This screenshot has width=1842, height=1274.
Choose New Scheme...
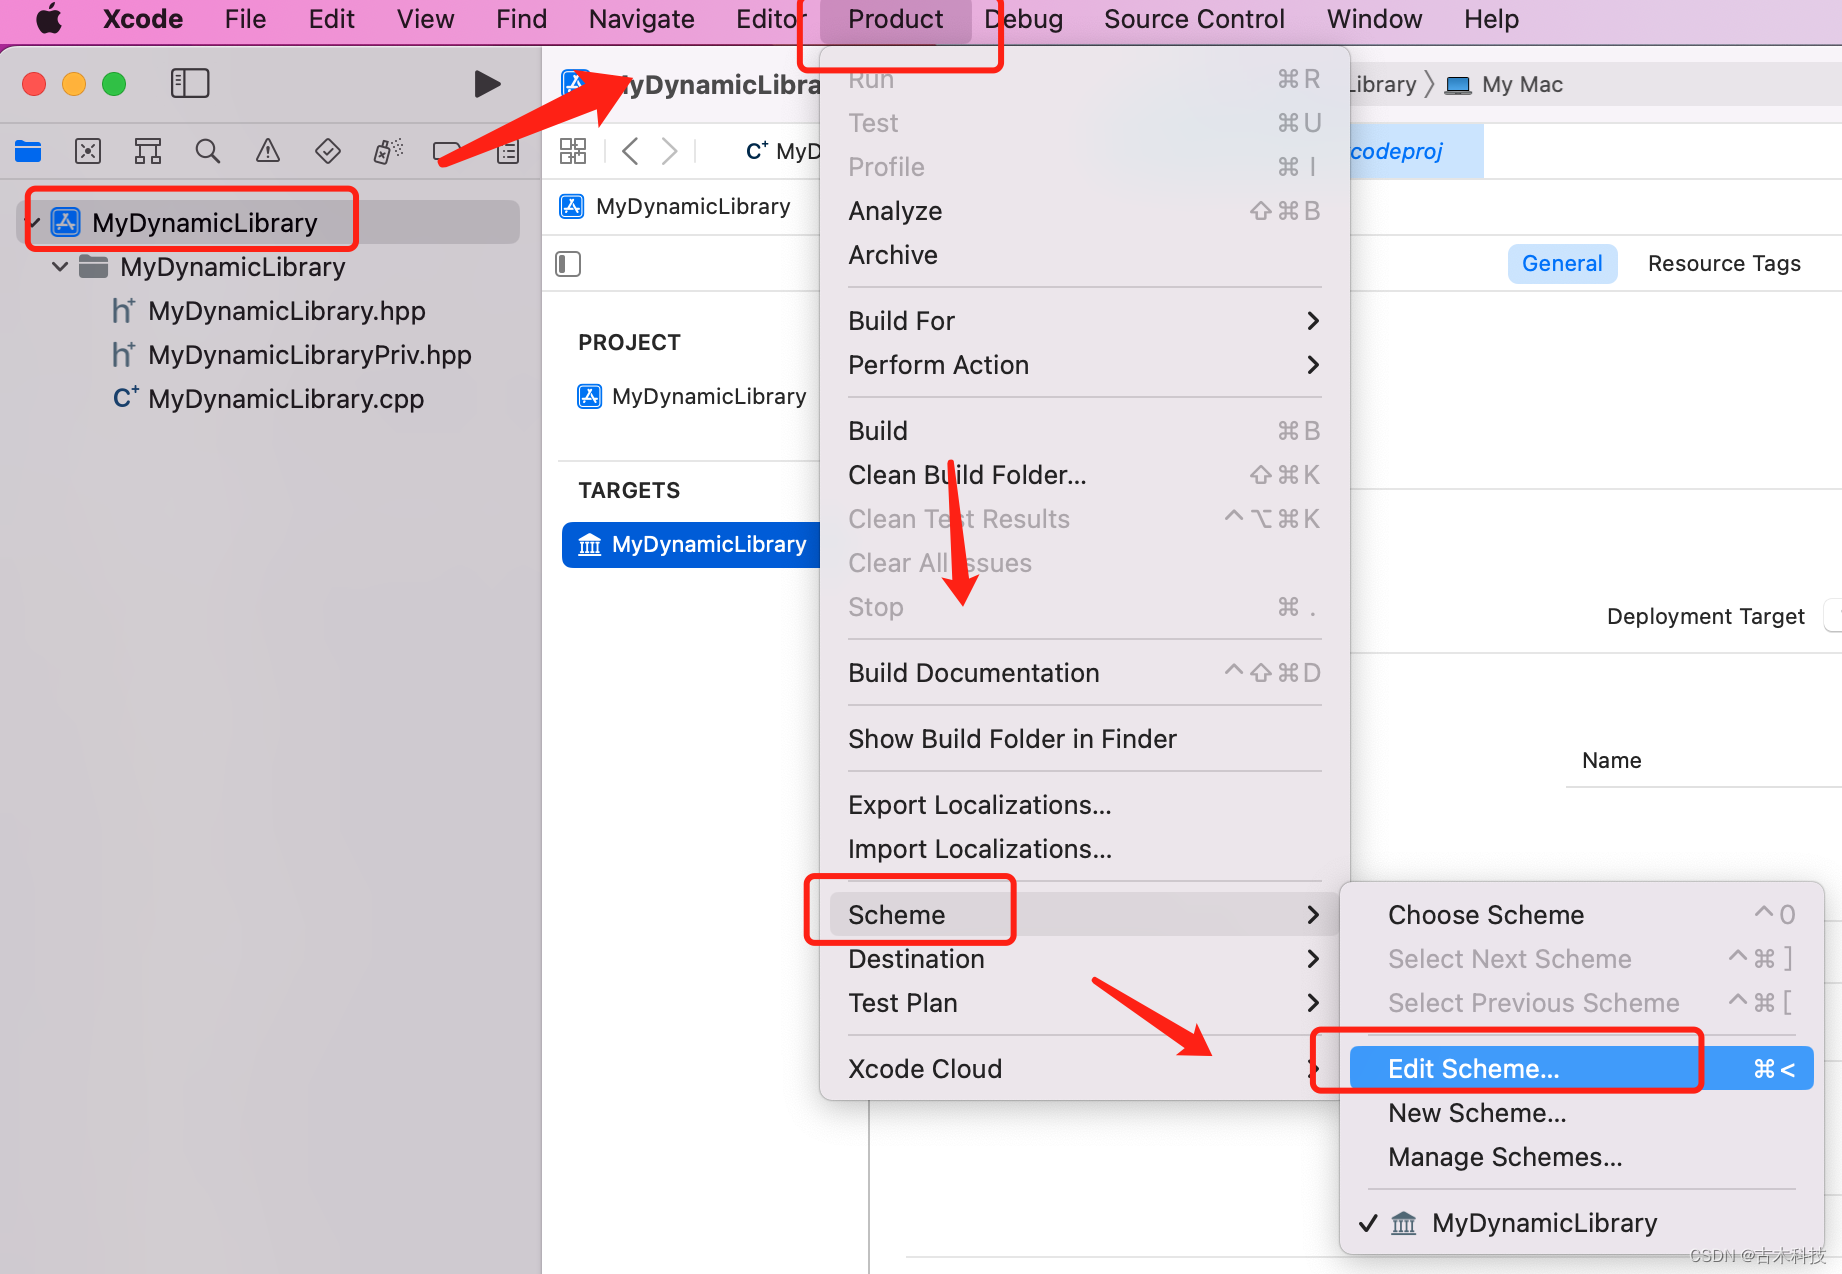pyautogui.click(x=1582, y=1113)
